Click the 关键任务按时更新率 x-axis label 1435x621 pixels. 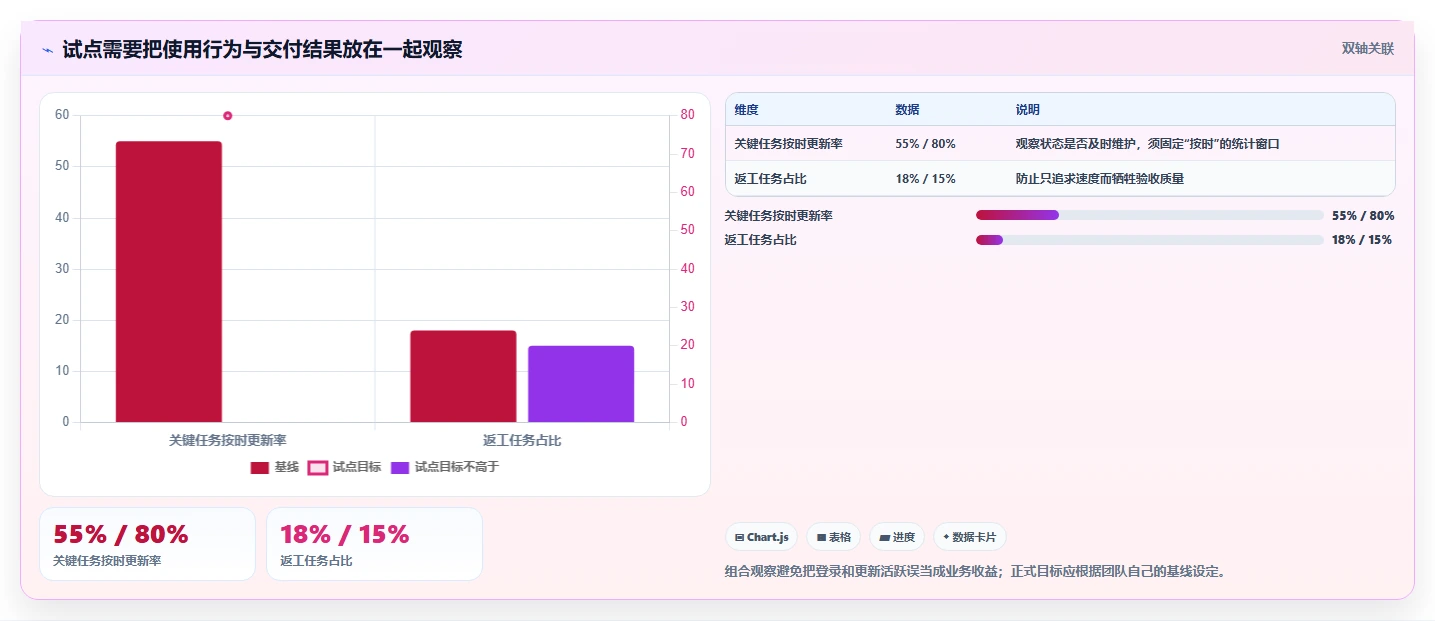point(228,440)
